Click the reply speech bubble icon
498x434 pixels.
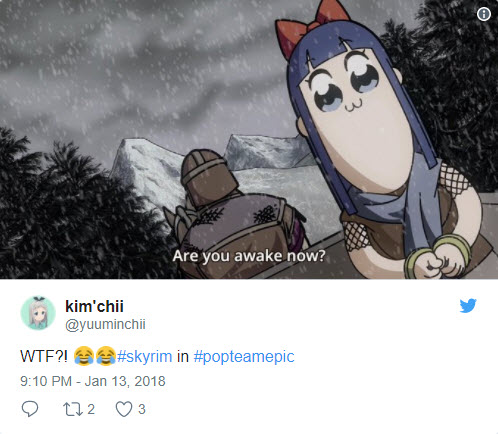point(30,409)
